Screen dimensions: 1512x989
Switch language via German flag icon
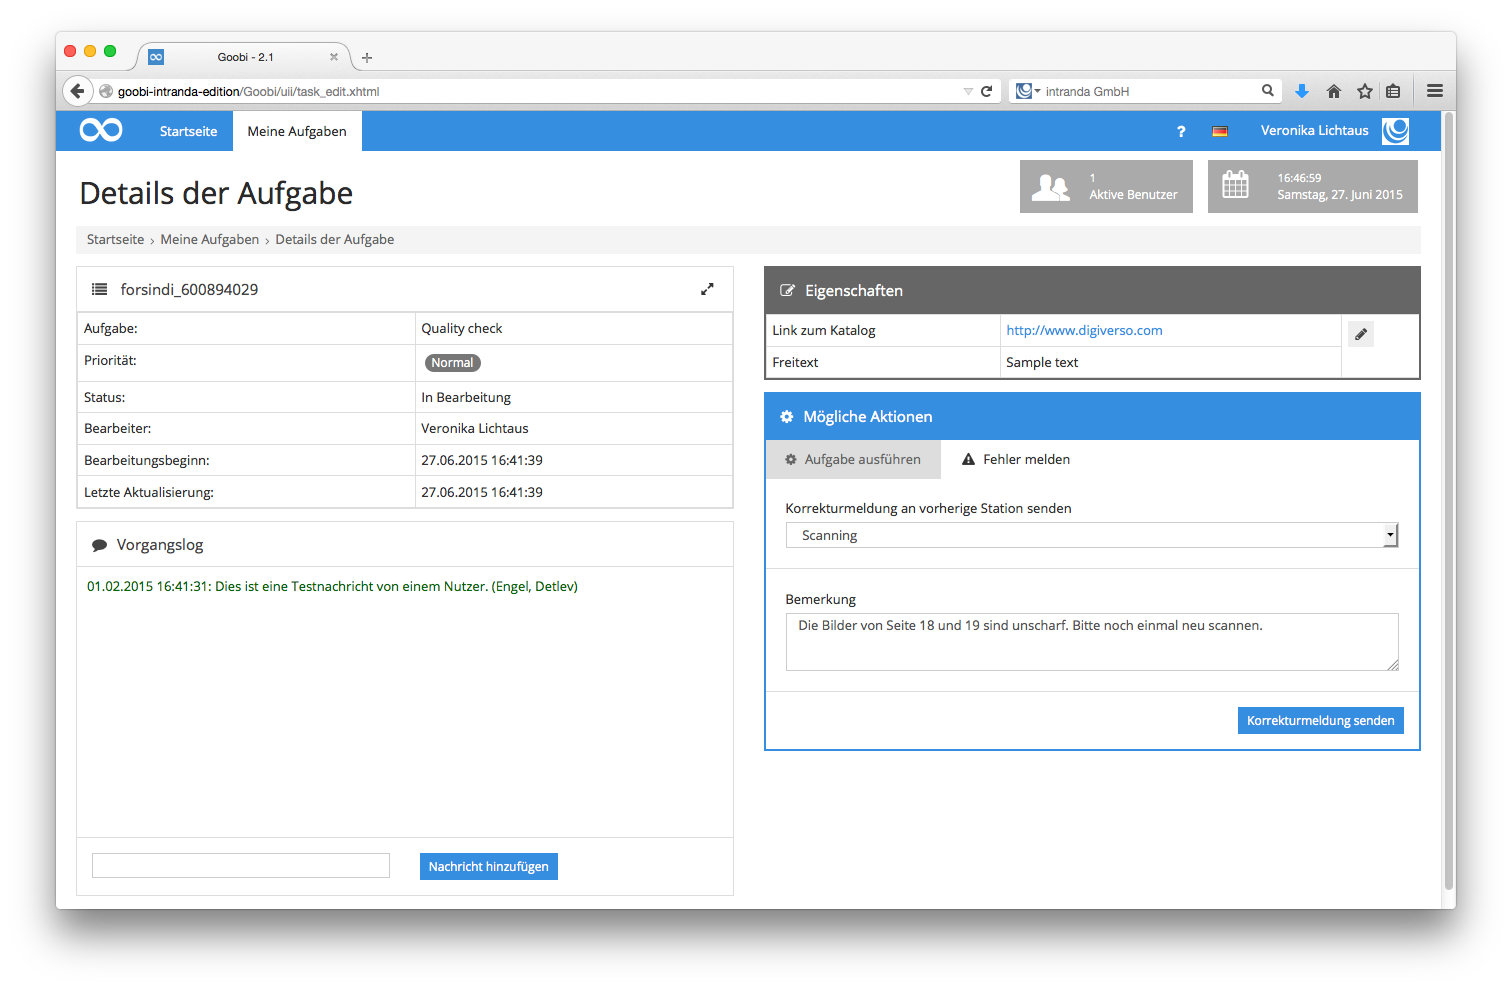coord(1219,131)
